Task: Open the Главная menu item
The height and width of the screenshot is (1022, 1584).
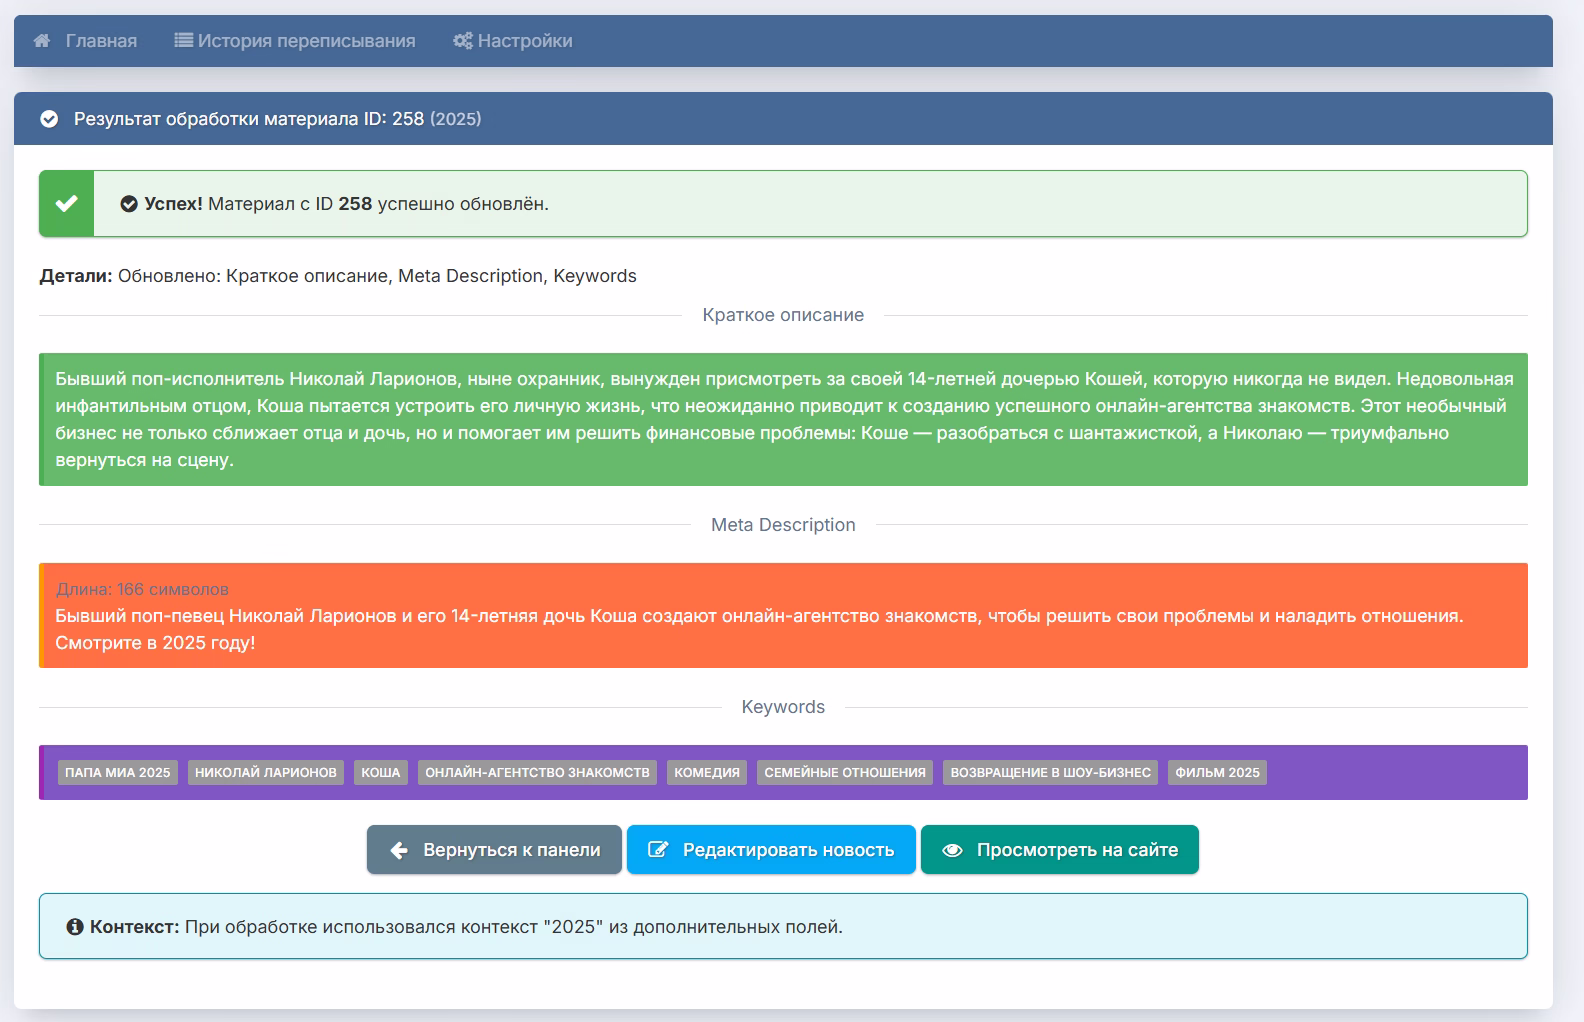Action: 101,41
